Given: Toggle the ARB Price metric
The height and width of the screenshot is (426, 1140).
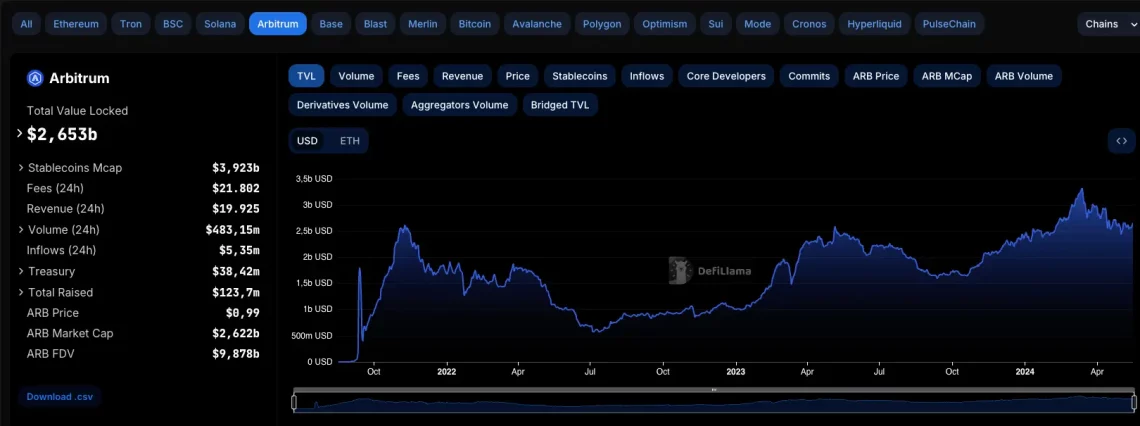Looking at the screenshot, I should (x=876, y=76).
